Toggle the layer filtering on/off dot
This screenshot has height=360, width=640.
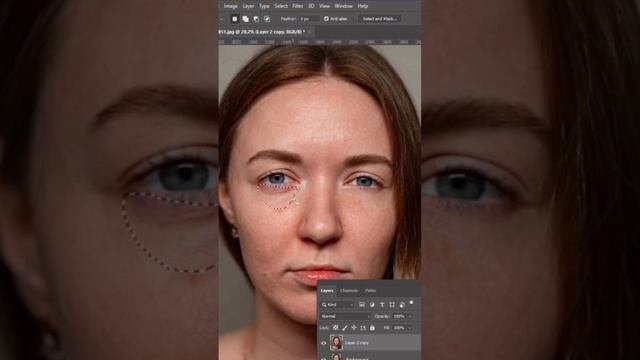(x=411, y=303)
